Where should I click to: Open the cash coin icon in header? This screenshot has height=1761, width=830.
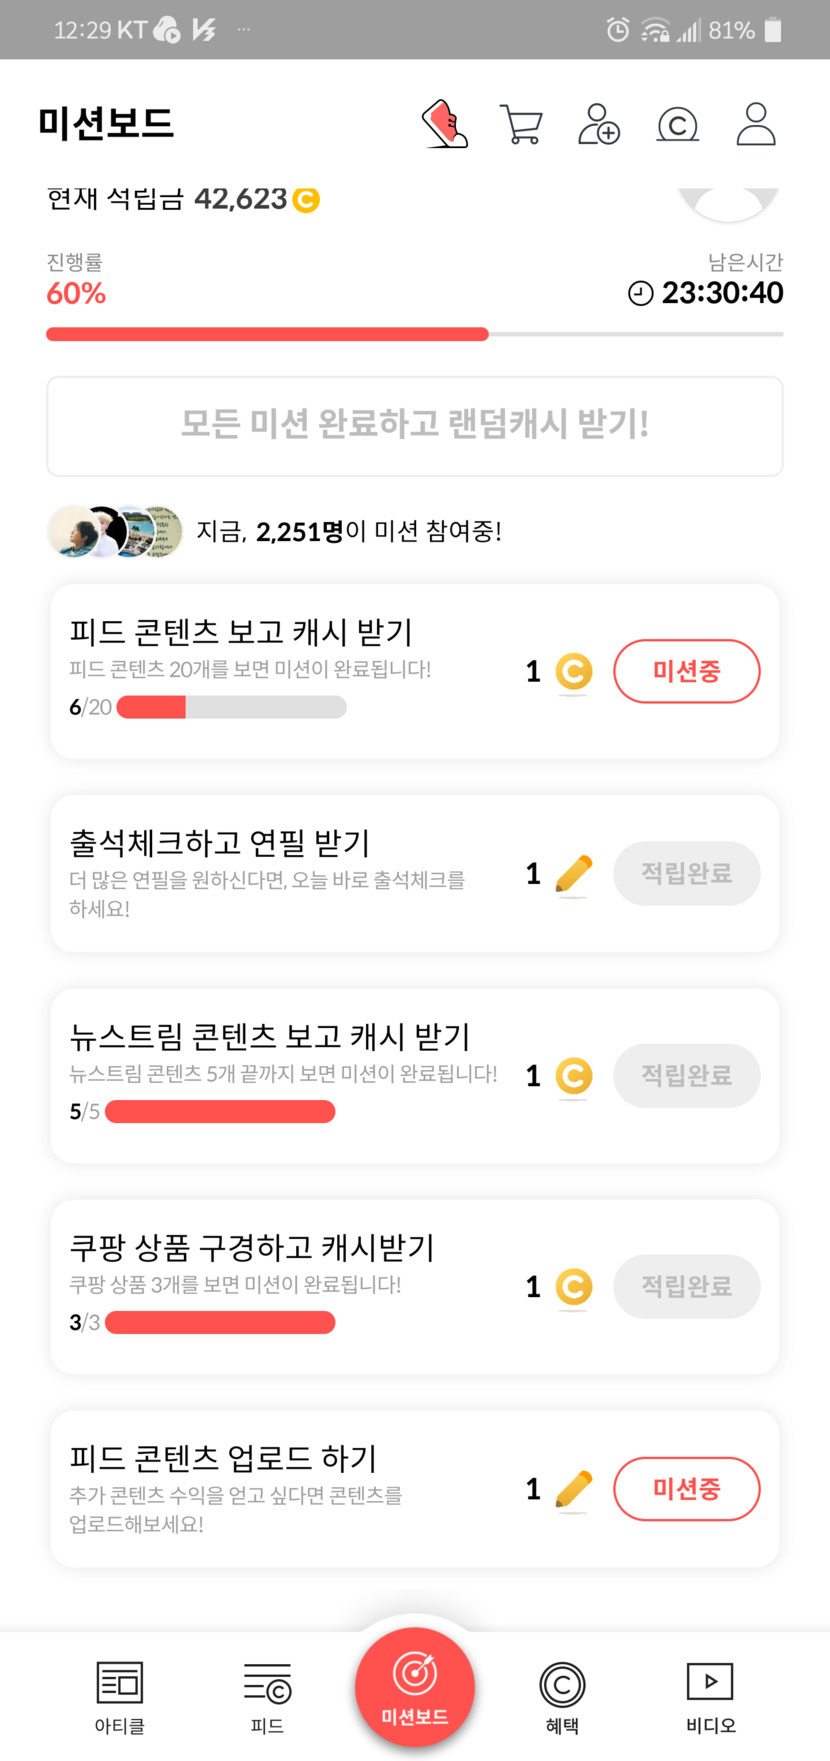coord(677,125)
